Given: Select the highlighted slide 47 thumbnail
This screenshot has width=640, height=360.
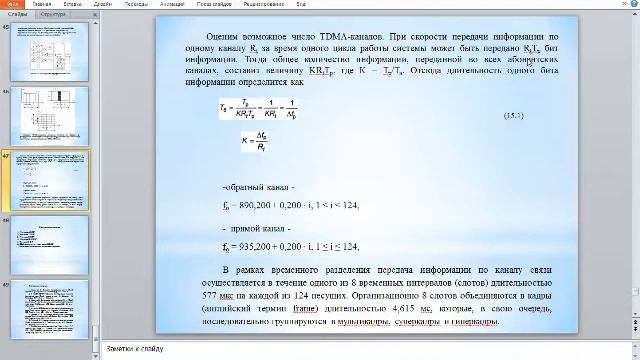Looking at the screenshot, I should click(49, 181).
